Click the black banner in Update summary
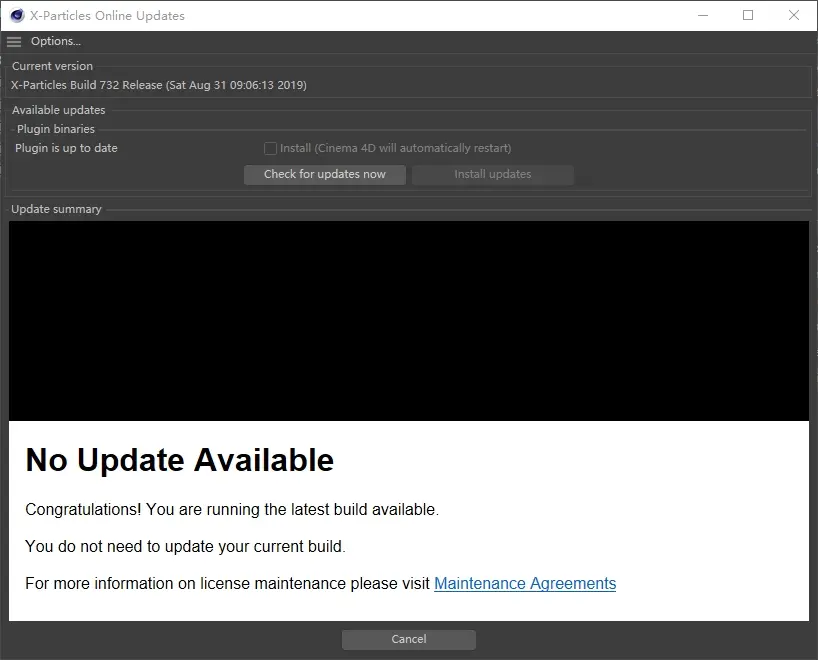 point(408,320)
